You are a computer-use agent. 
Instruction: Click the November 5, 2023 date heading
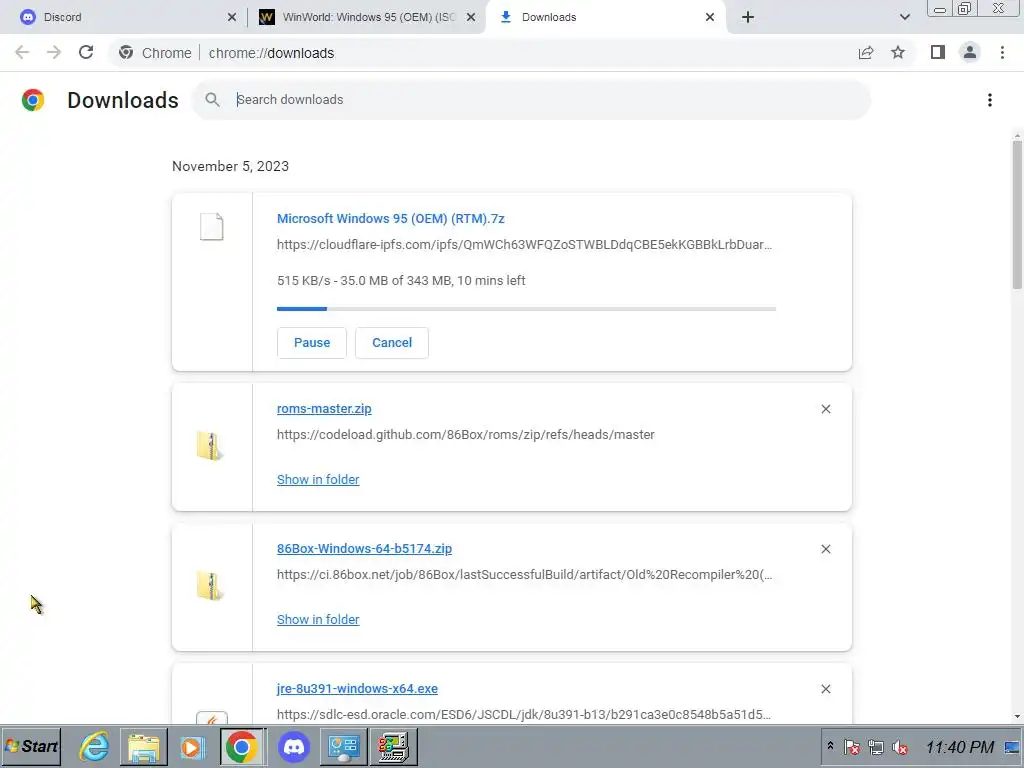tap(231, 167)
